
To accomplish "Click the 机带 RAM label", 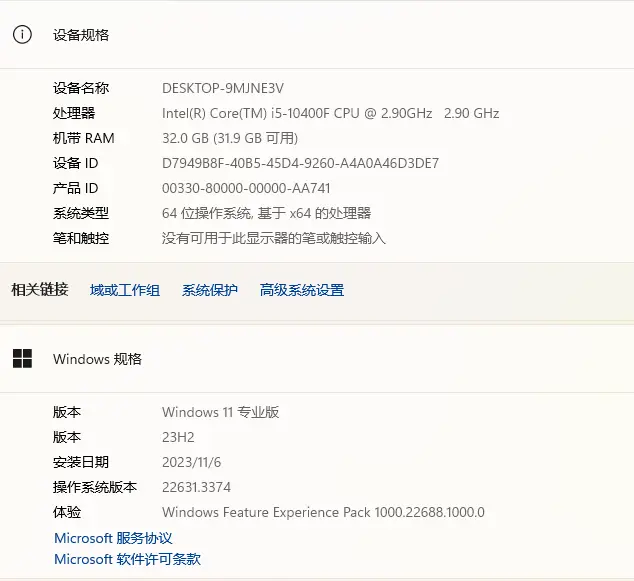I will click(x=84, y=138).
